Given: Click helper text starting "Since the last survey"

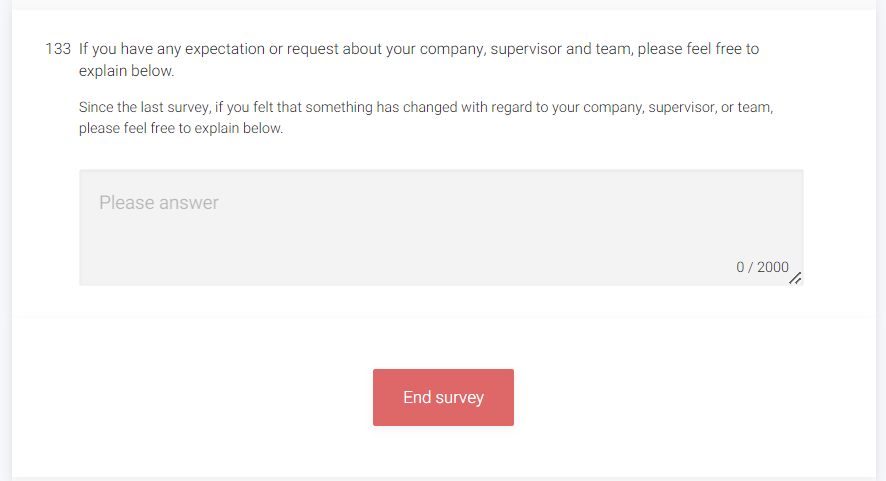Looking at the screenshot, I should pos(425,107).
